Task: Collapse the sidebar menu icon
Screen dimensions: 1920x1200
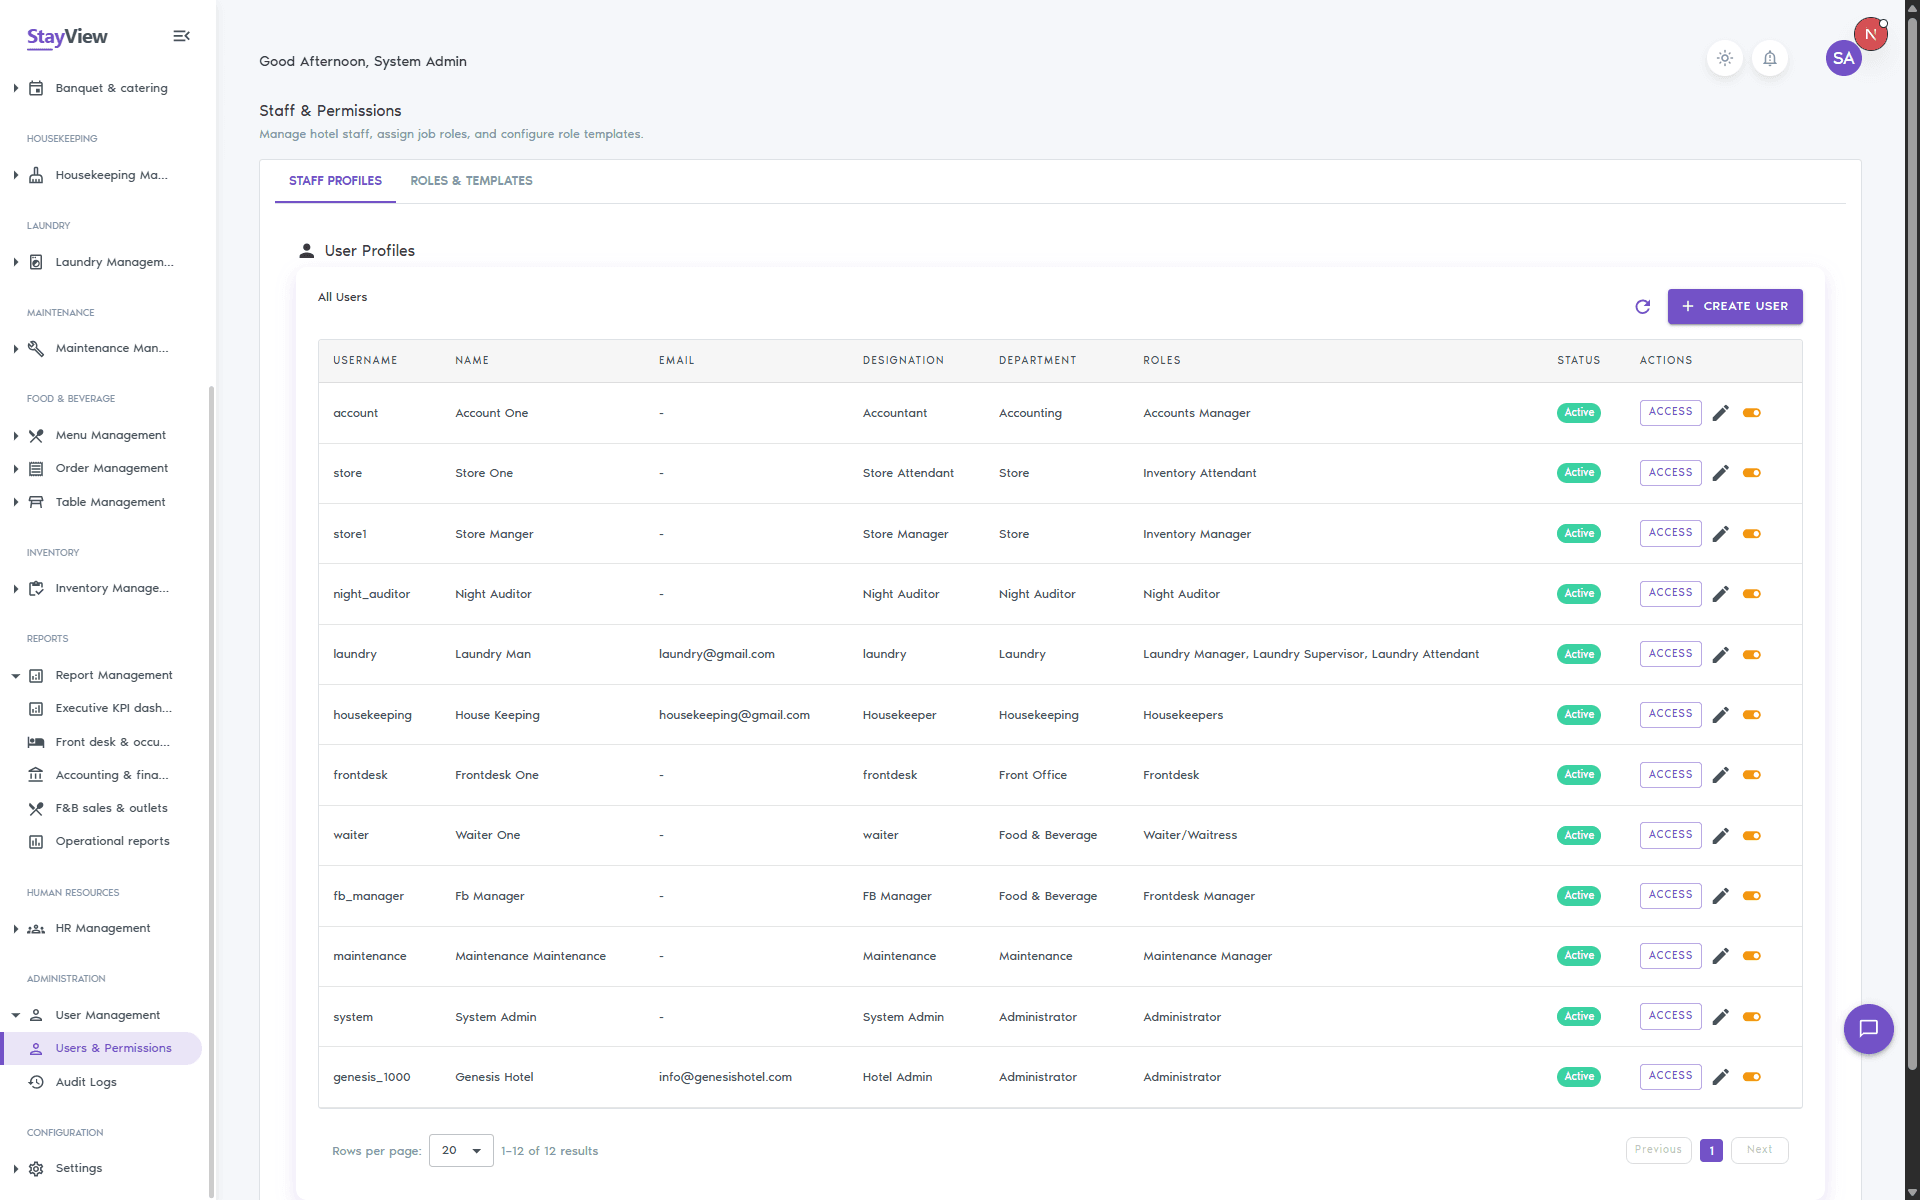Action: 181,36
